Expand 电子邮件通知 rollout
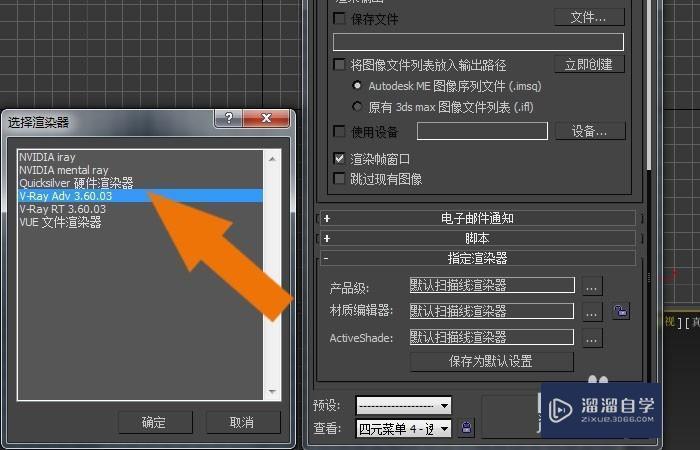The height and width of the screenshot is (450, 700). [x=478, y=218]
